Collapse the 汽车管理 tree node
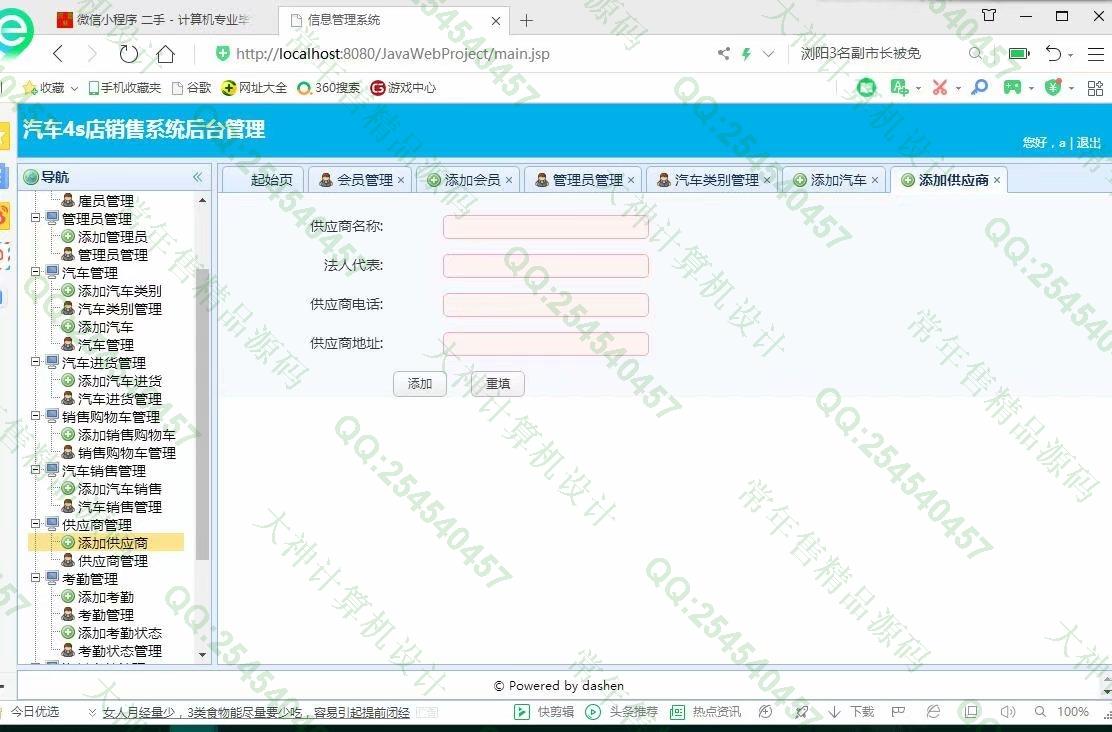 [x=37, y=272]
